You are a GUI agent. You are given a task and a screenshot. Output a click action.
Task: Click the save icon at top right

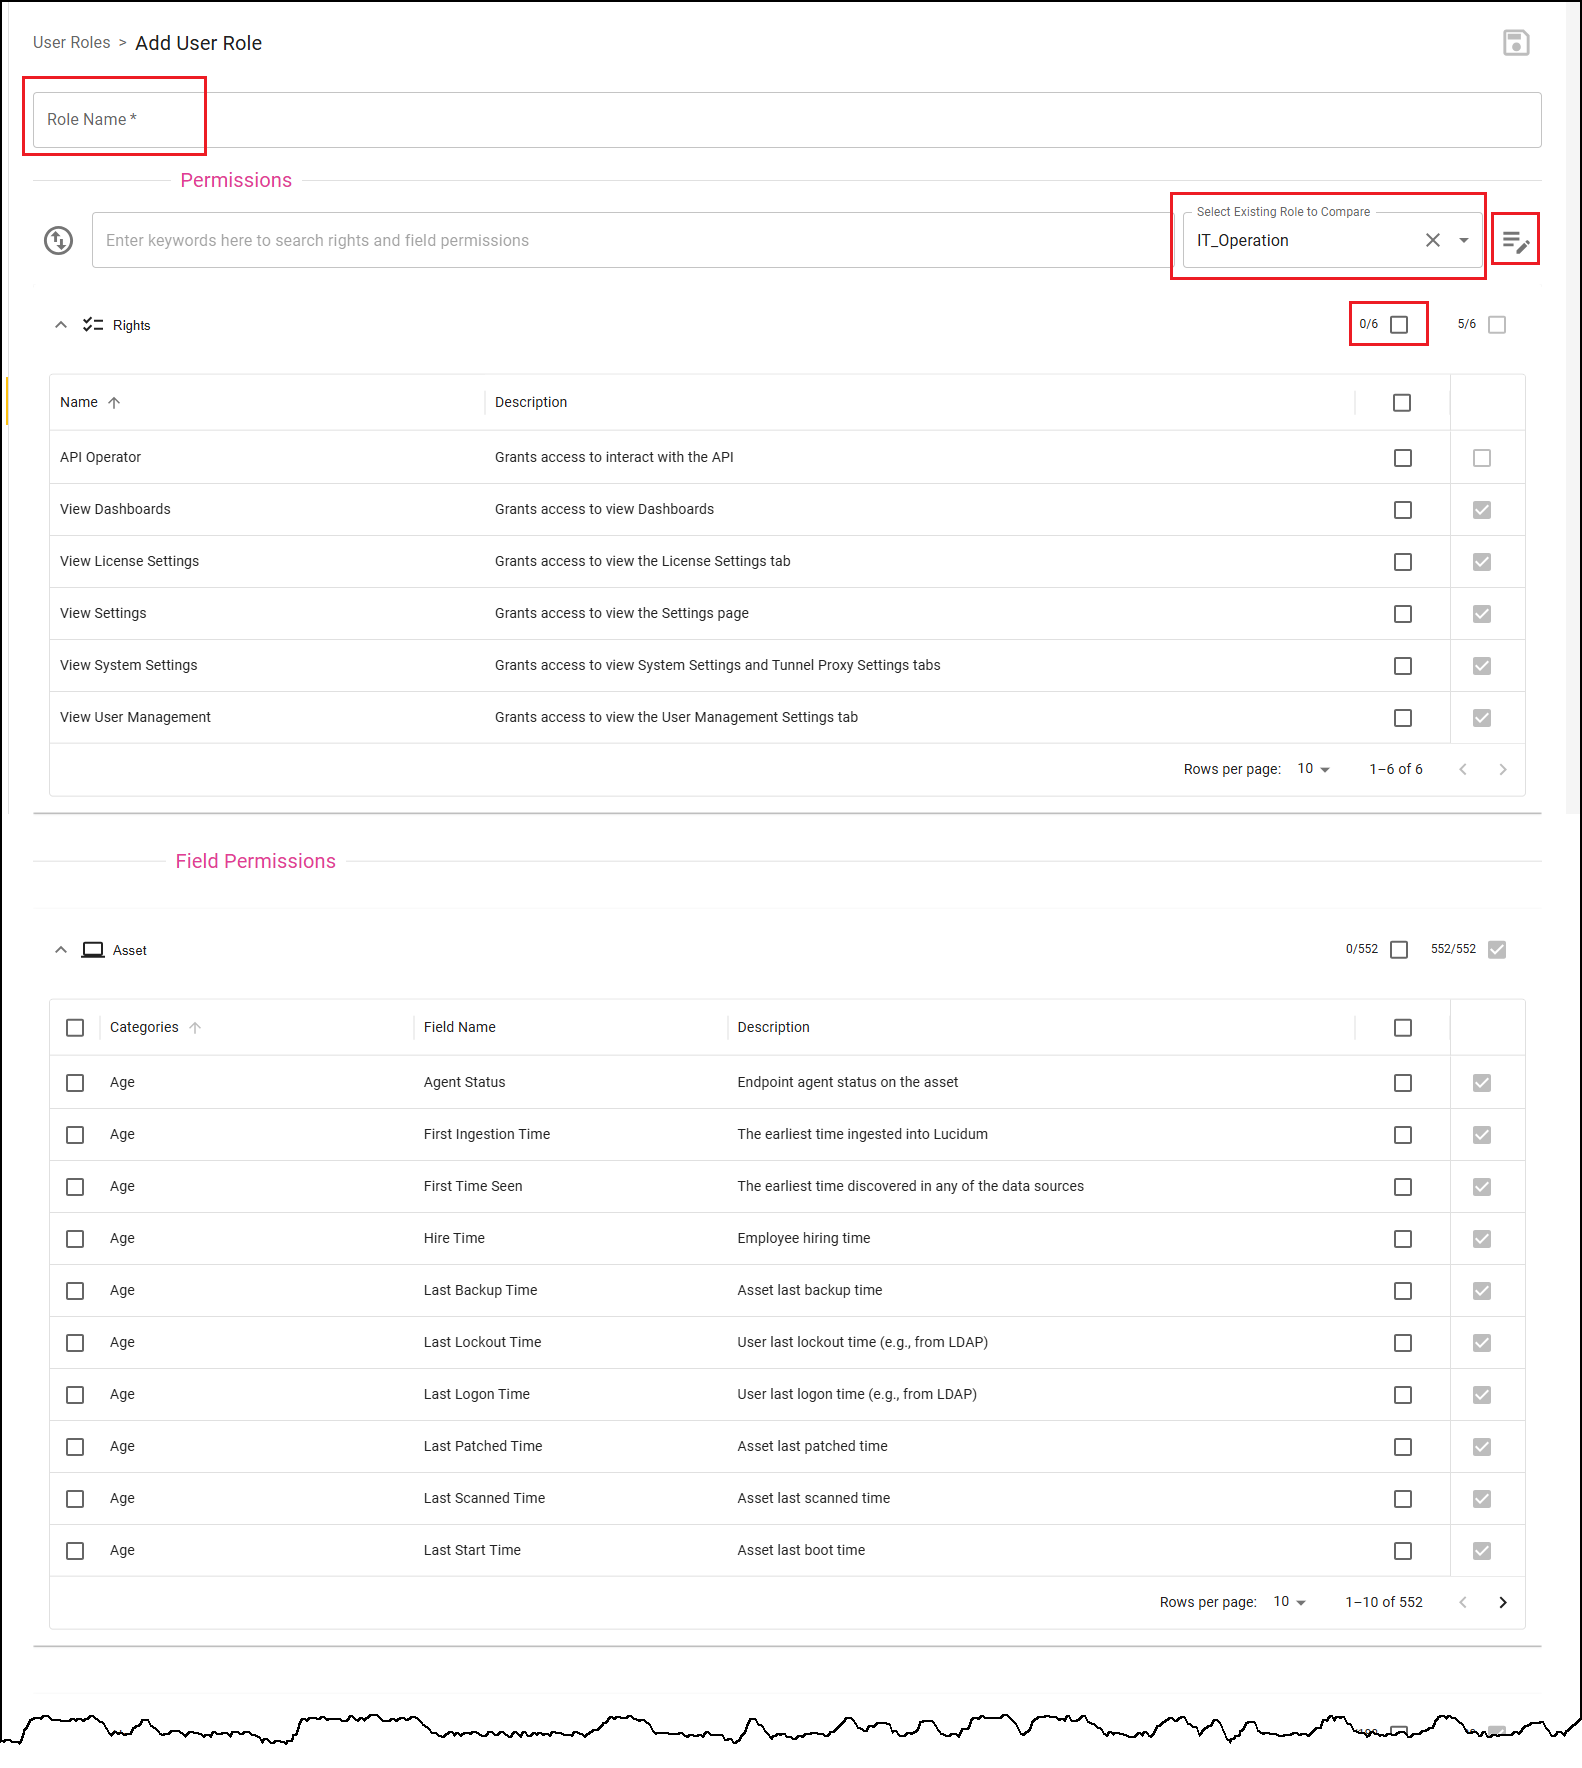pyautogui.click(x=1516, y=43)
